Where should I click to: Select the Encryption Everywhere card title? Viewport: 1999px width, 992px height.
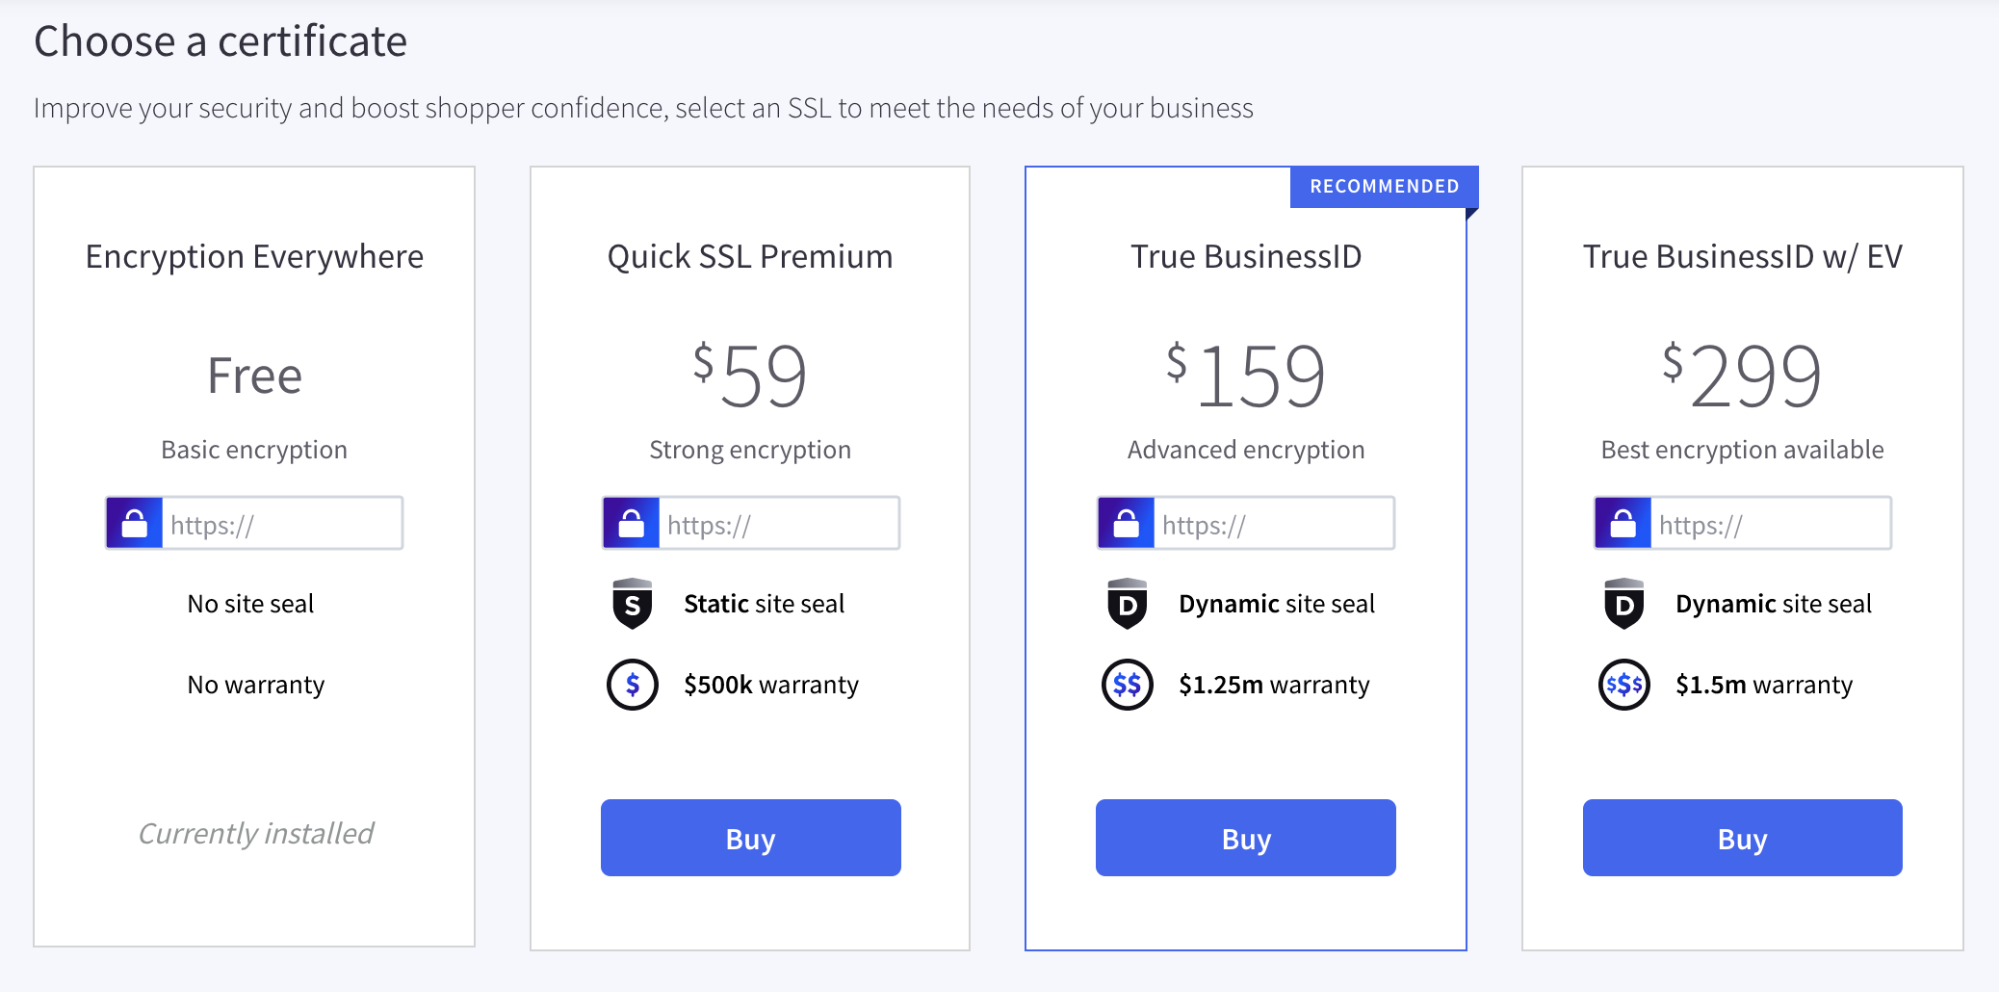254,257
